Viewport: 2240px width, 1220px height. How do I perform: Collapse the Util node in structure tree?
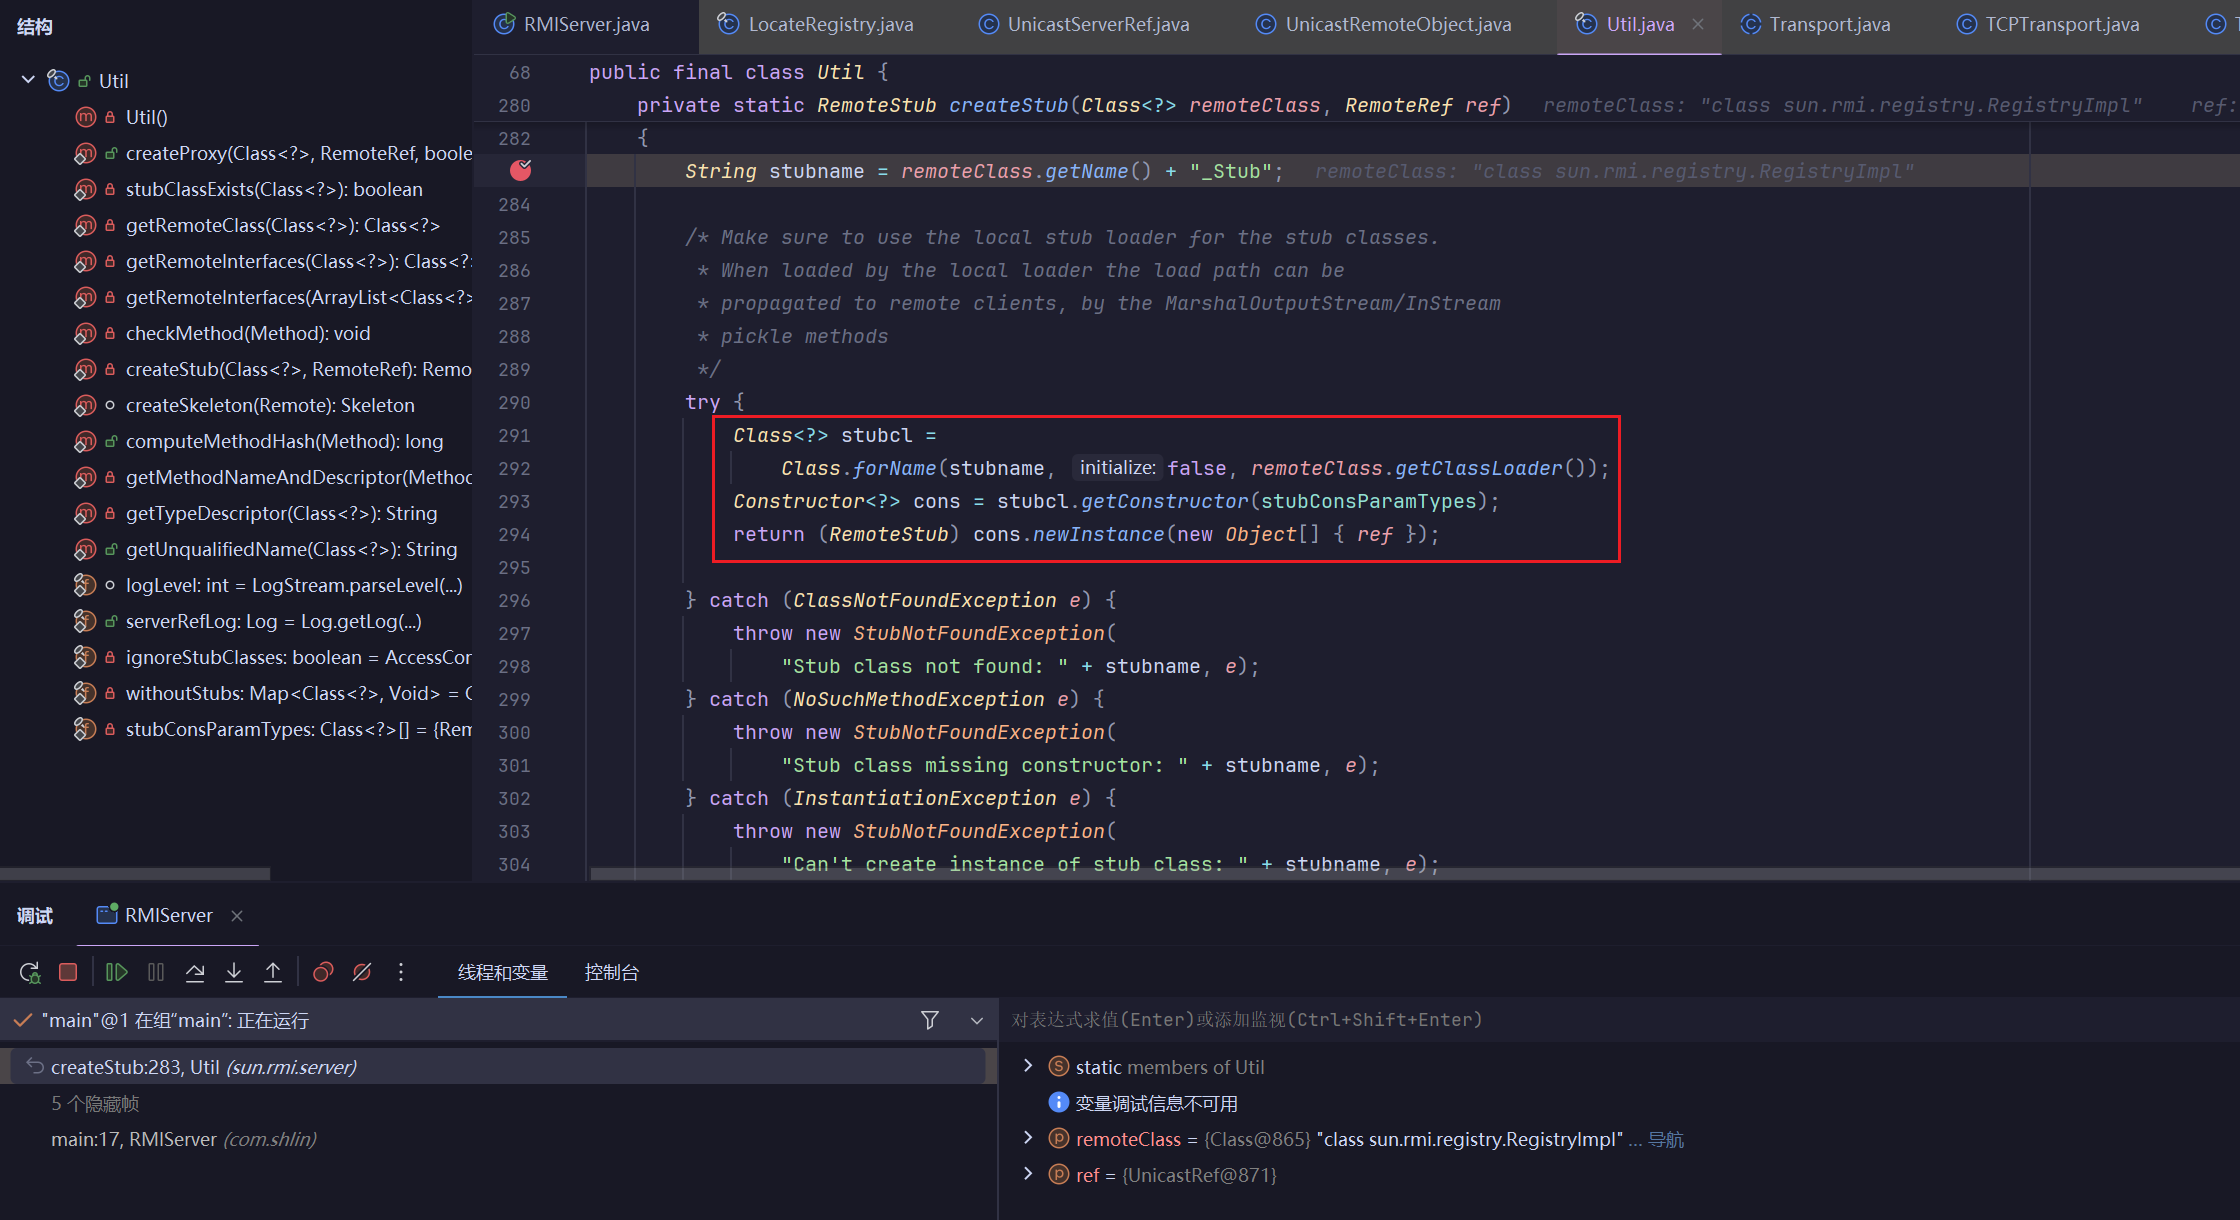coord(28,80)
